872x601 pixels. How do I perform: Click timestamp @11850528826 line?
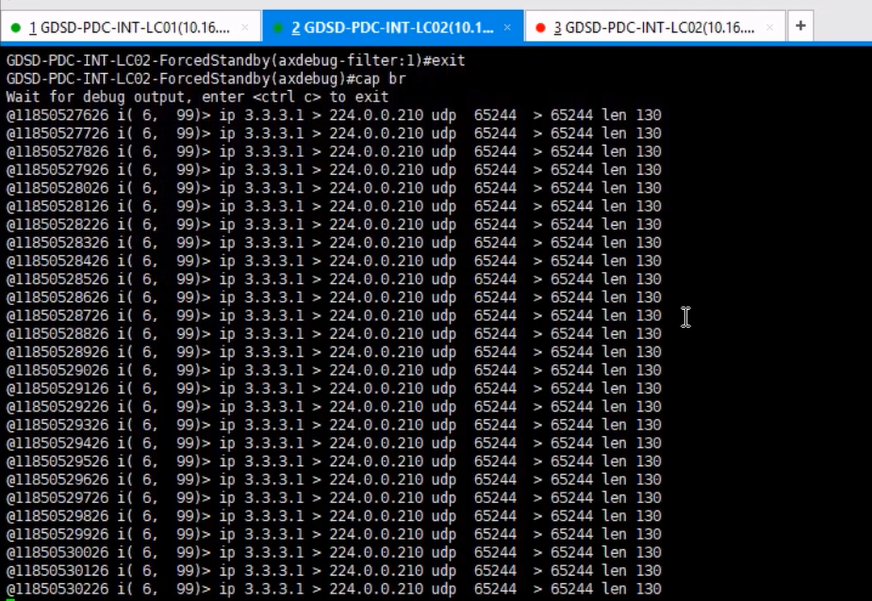coord(334,334)
